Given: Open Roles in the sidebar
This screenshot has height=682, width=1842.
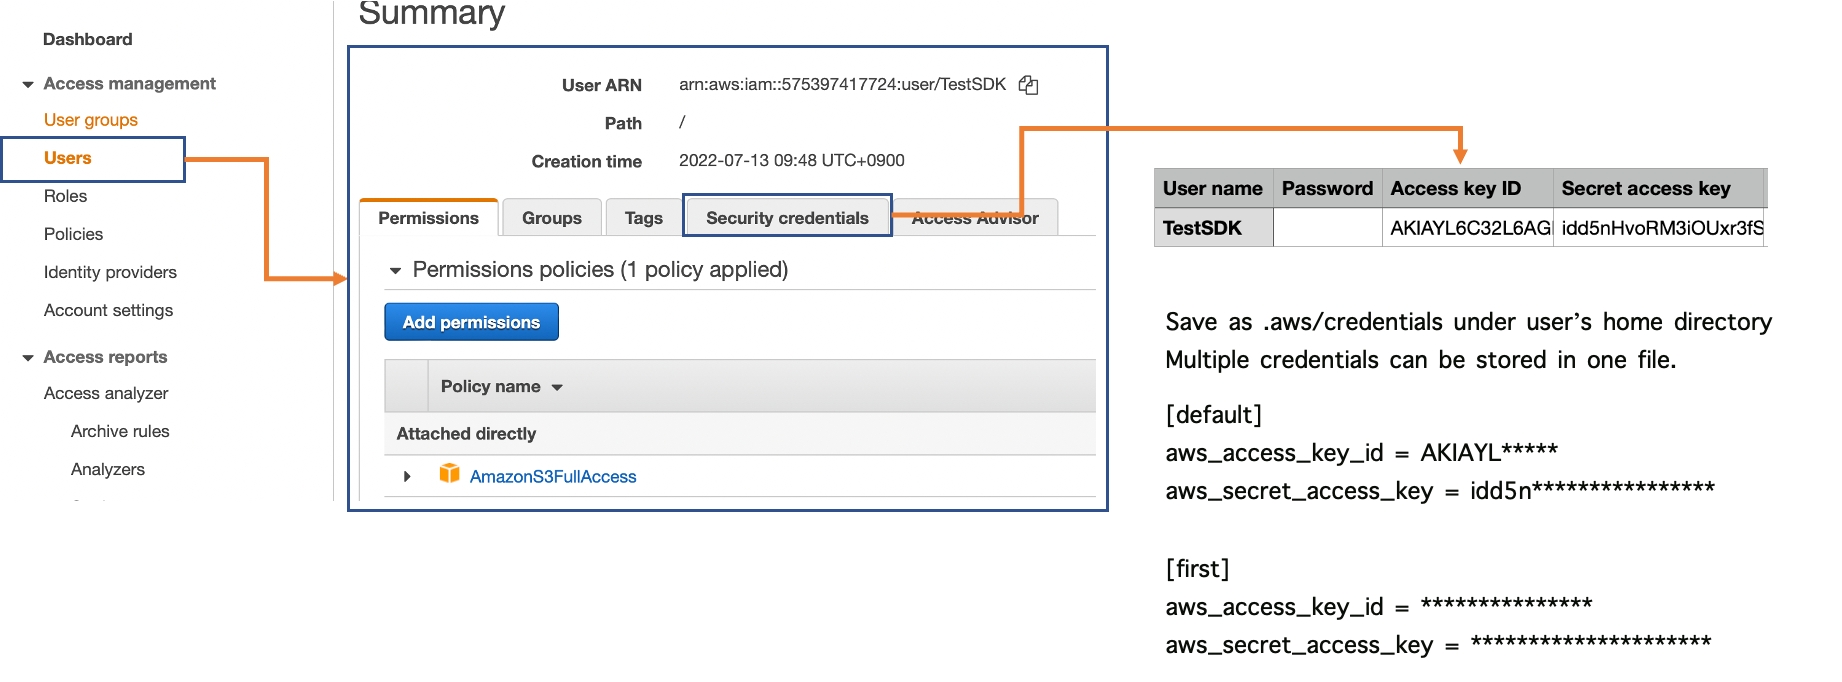Looking at the screenshot, I should pos(66,196).
